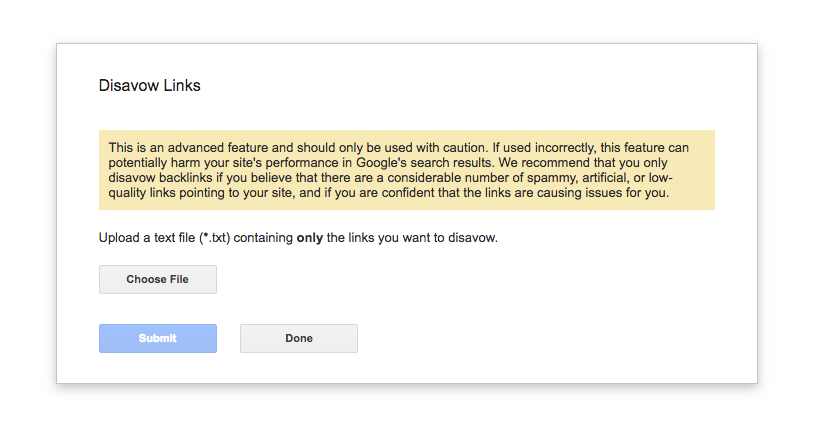This screenshot has height=448, width=833.
Task: Click the Choose File button
Action: (157, 280)
